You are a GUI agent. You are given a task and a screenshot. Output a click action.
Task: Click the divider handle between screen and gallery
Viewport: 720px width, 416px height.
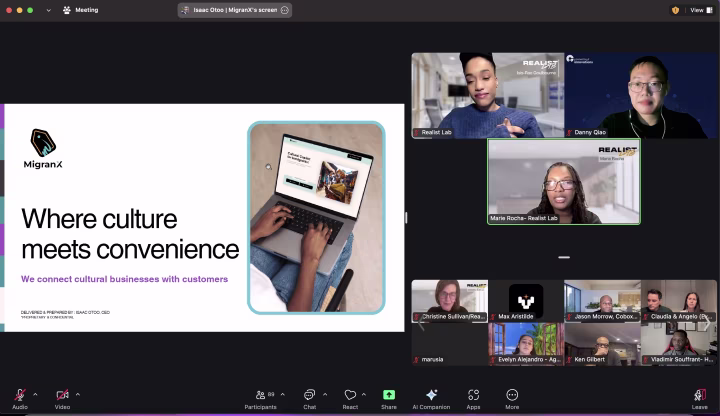(x=406, y=218)
